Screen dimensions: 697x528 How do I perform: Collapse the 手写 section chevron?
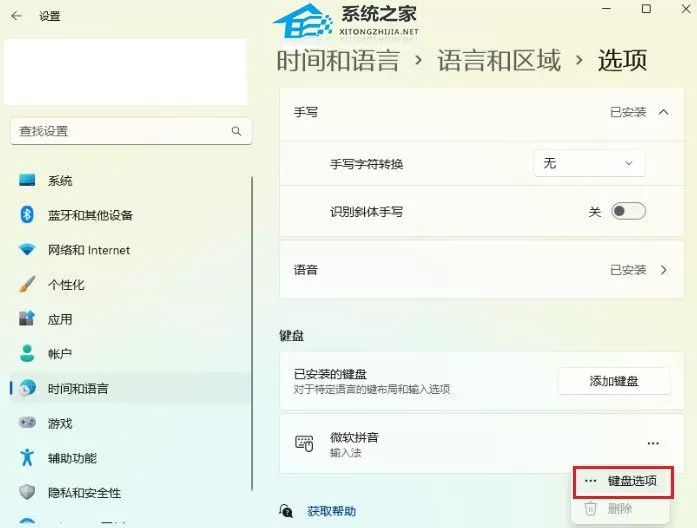(x=663, y=112)
